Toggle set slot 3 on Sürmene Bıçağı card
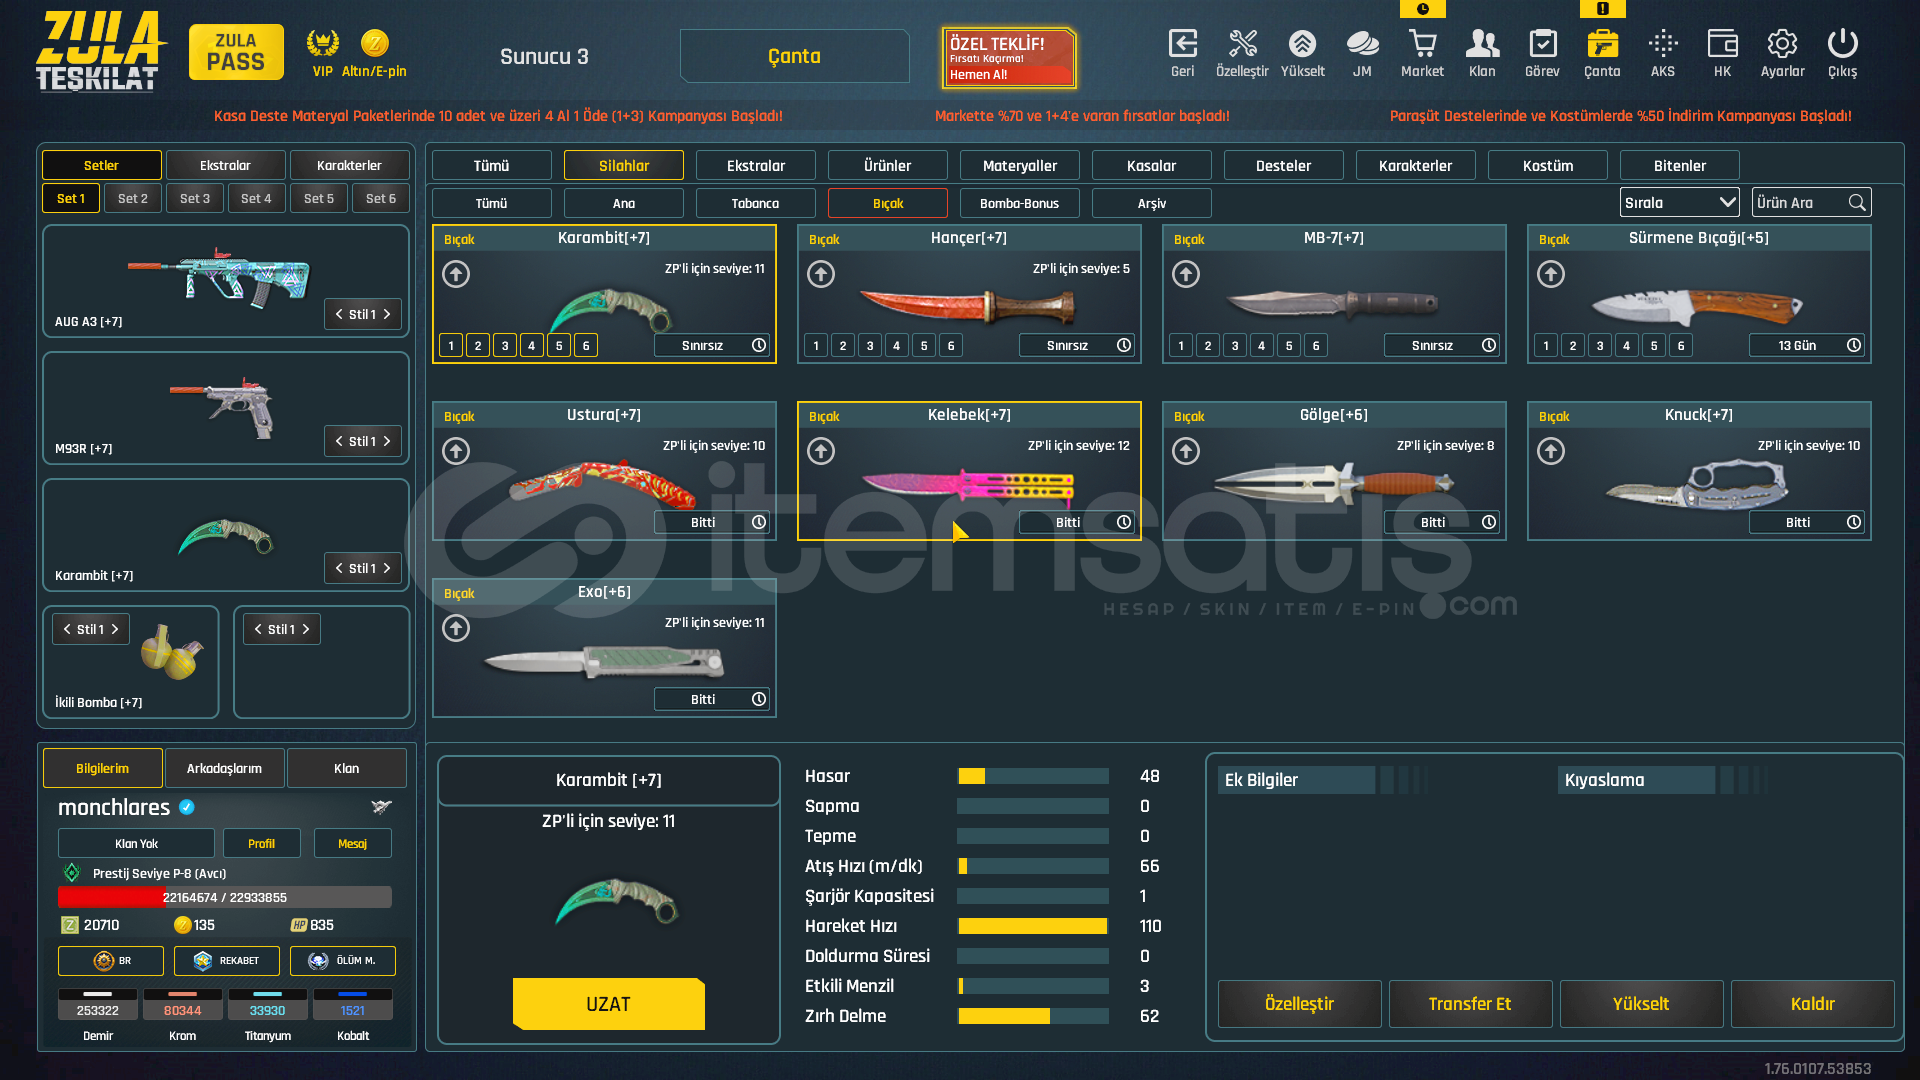The image size is (1920, 1080). click(1600, 345)
